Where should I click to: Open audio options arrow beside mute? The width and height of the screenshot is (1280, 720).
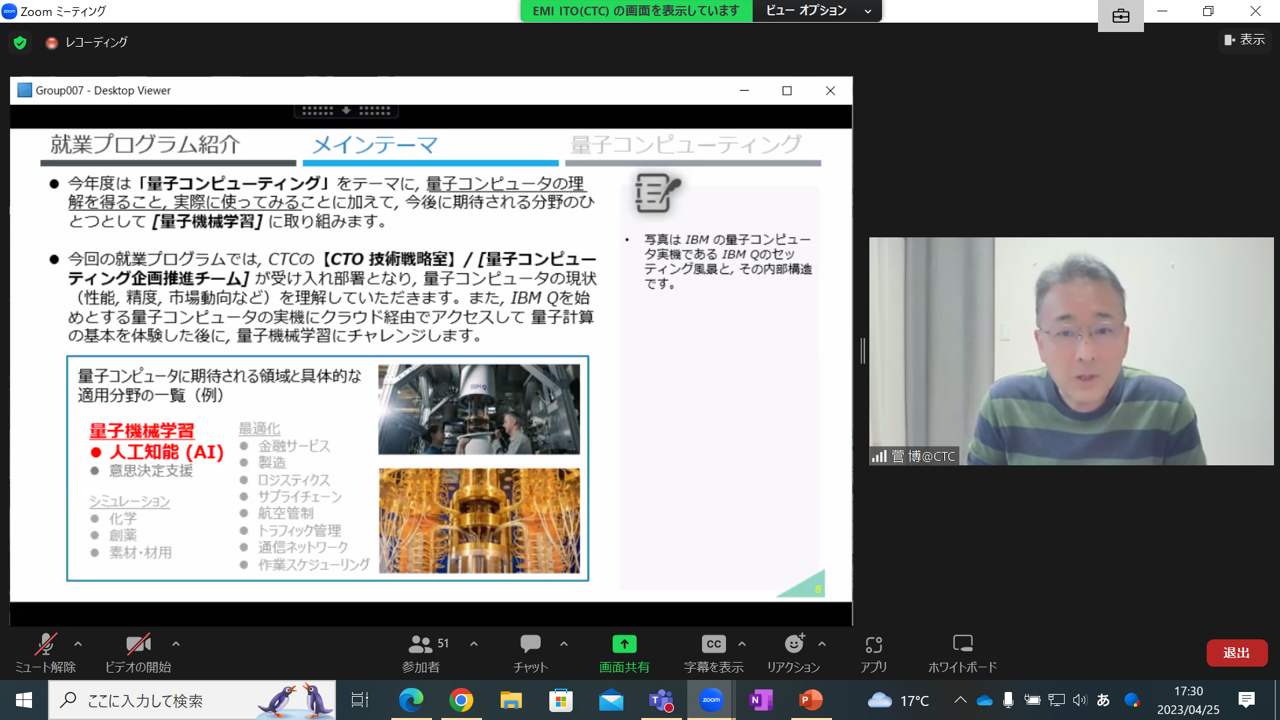click(78, 644)
